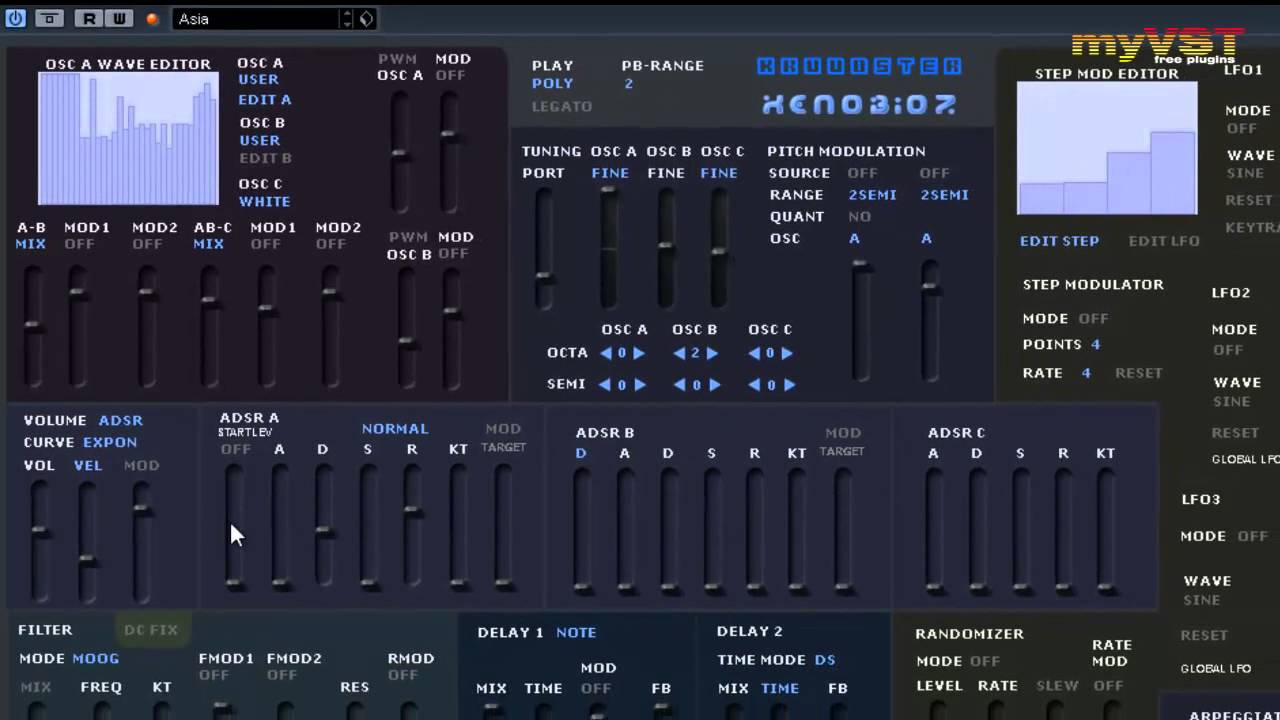The image size is (1280, 720).
Task: Click the tuning PORT slider
Action: pyautogui.click(x=543, y=248)
